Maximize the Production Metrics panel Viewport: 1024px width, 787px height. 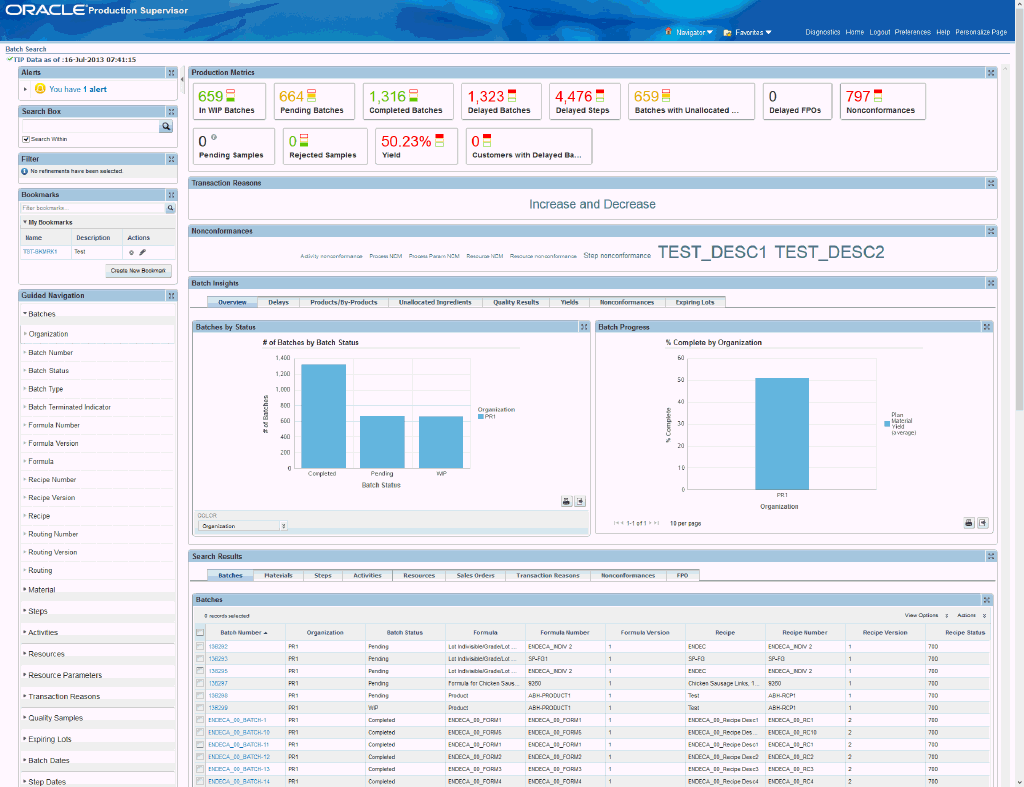tap(991, 72)
